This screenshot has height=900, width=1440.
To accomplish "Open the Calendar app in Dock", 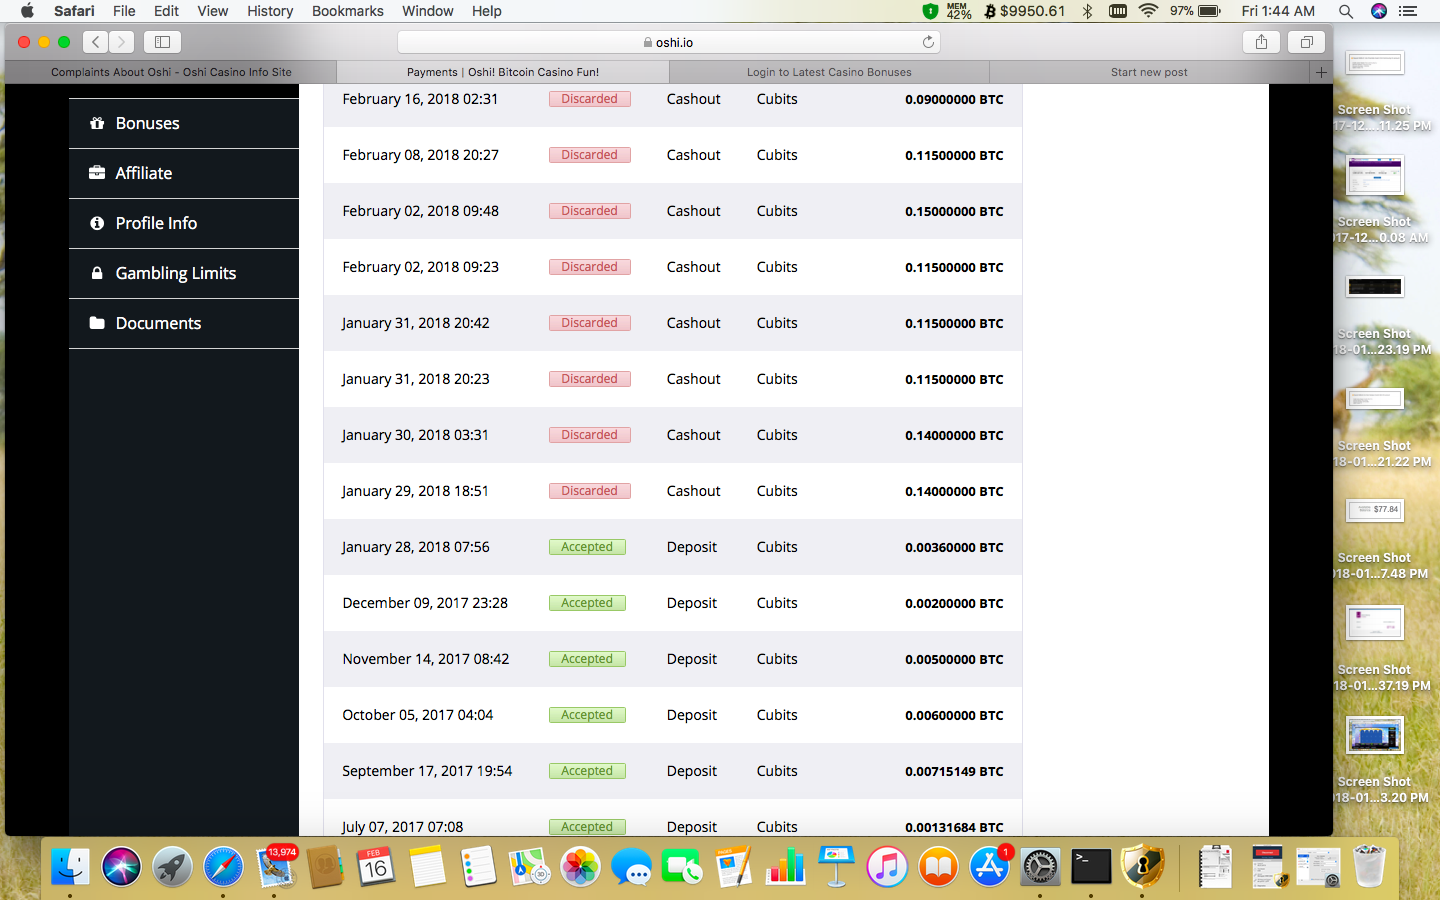I will coord(376,867).
